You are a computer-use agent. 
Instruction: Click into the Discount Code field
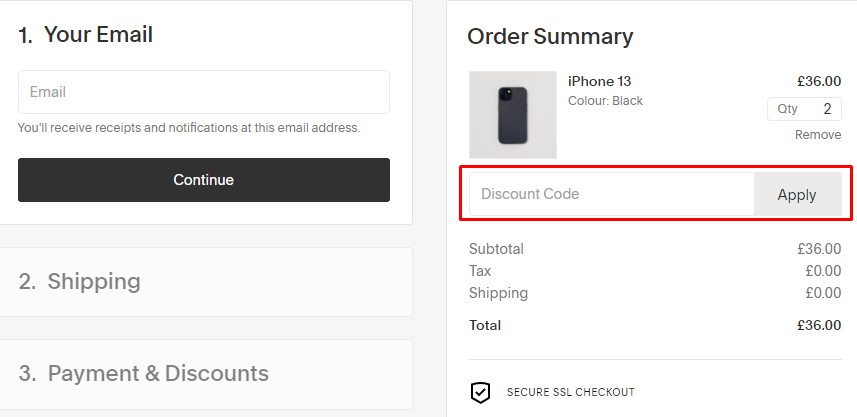(611, 194)
